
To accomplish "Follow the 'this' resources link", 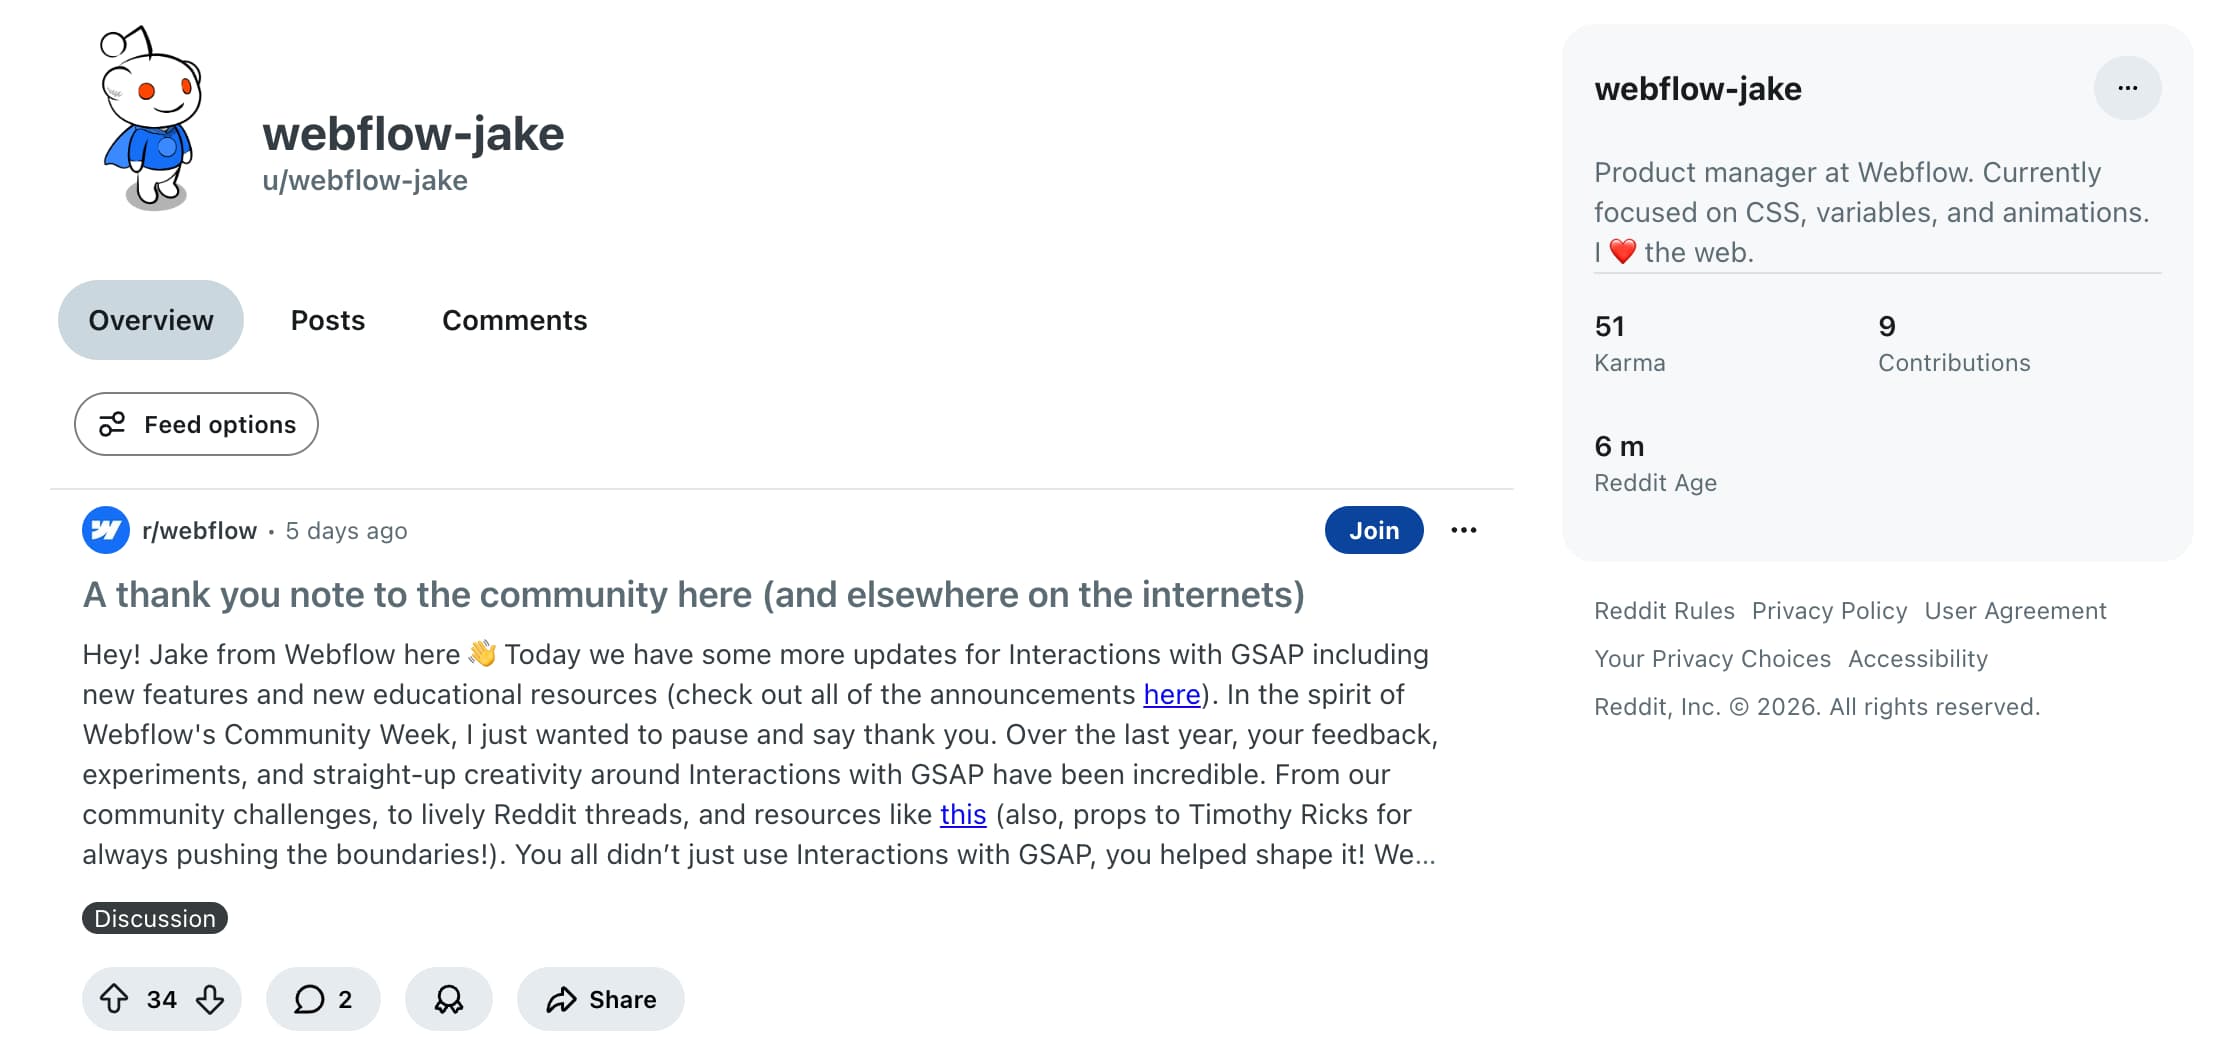I will click(963, 815).
